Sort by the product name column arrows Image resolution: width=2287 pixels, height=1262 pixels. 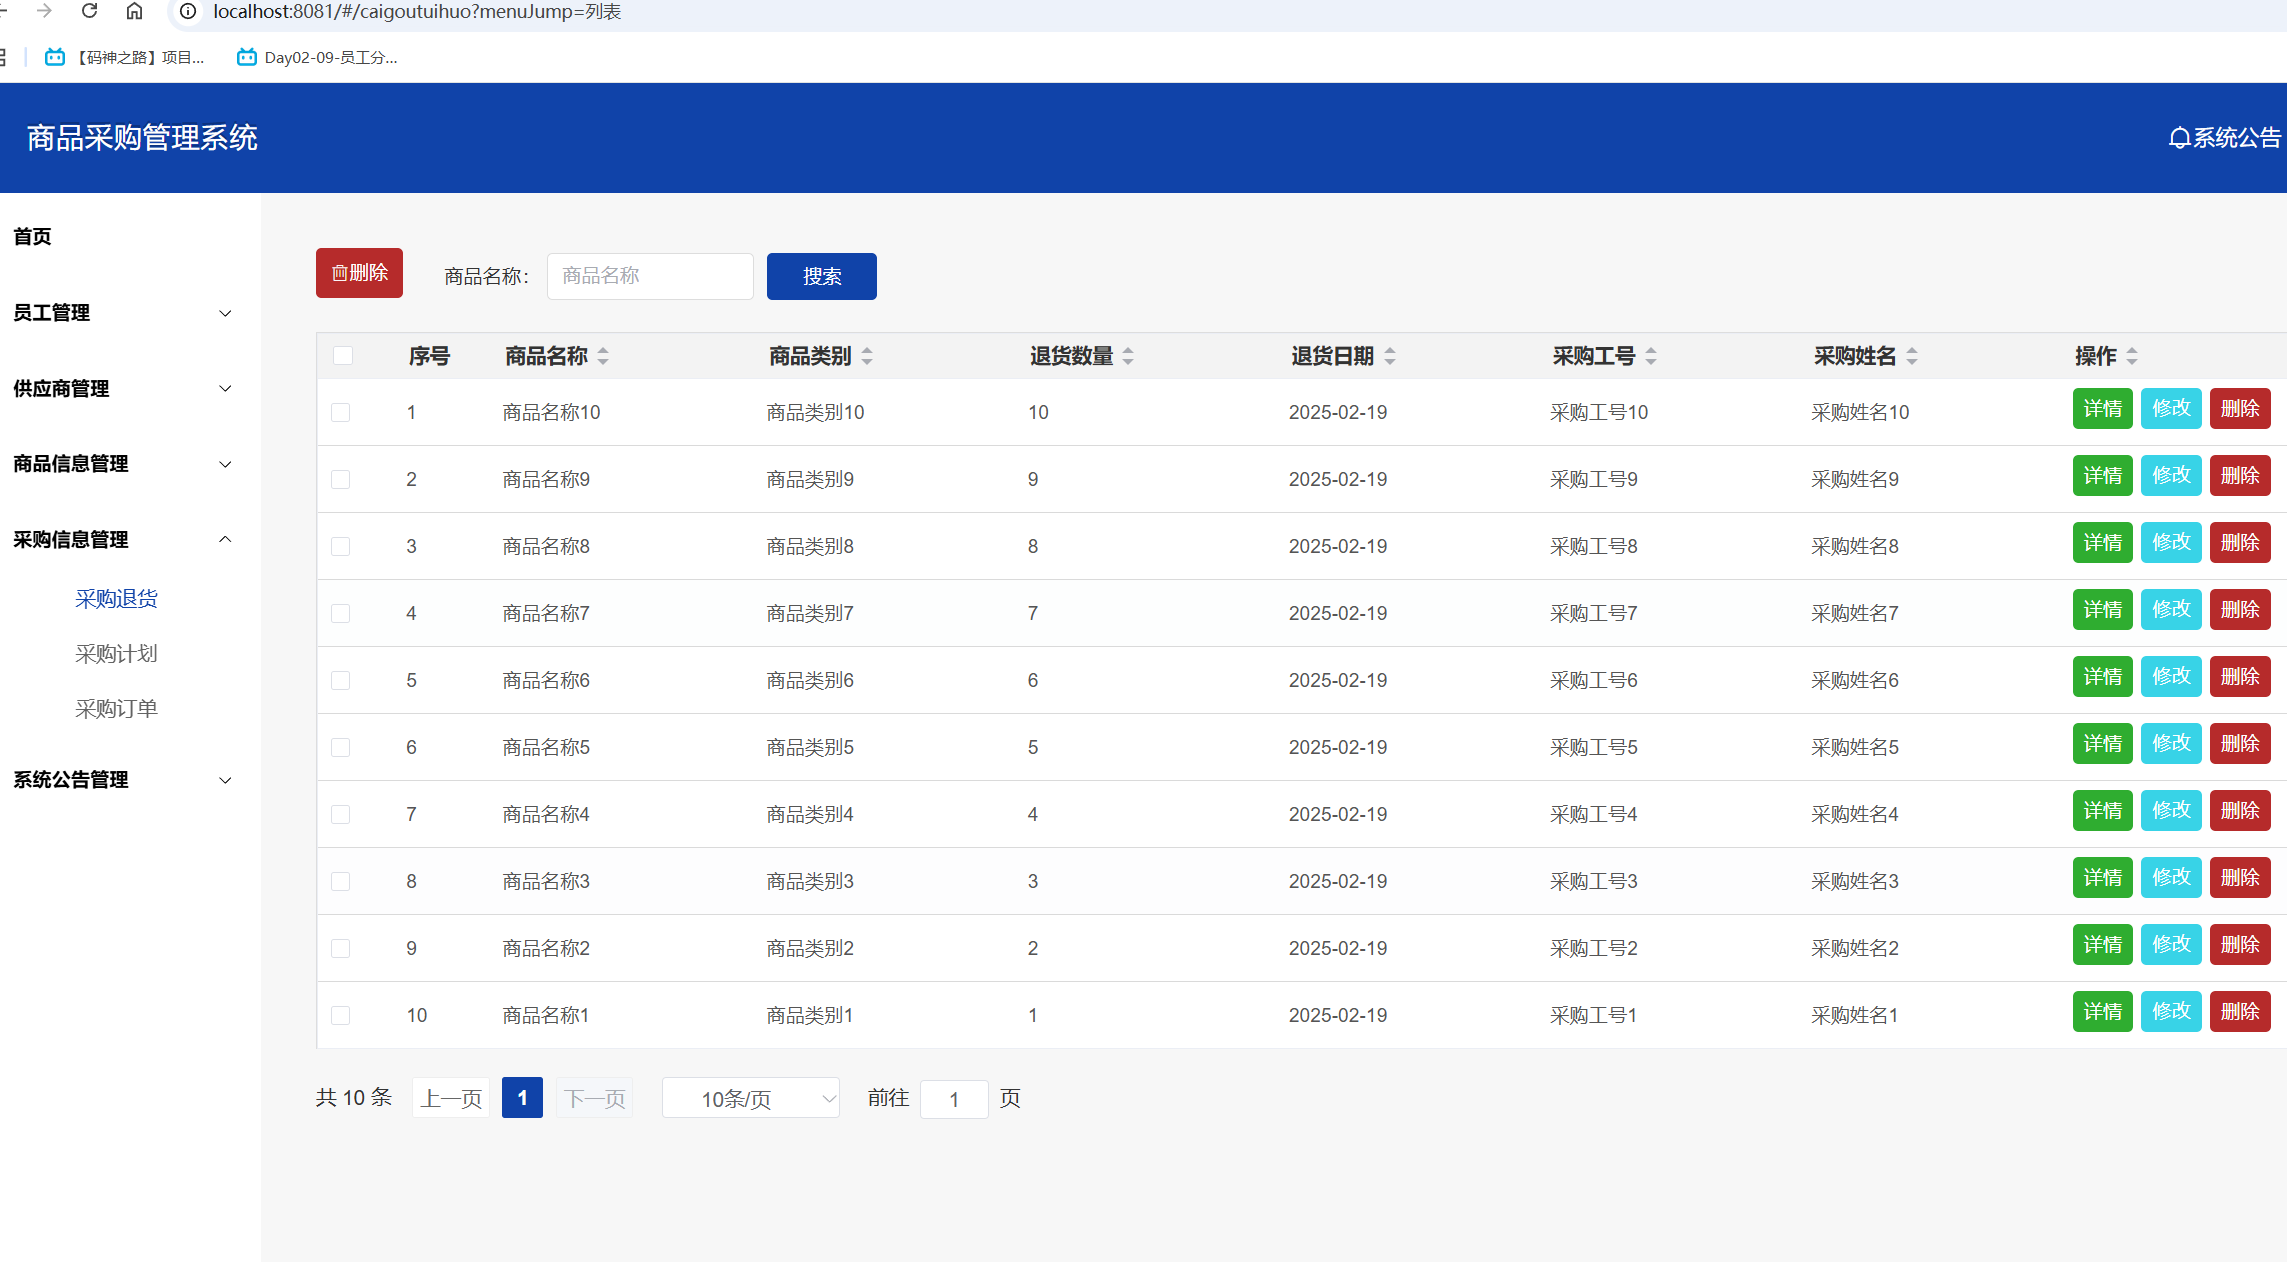pyautogui.click(x=603, y=356)
